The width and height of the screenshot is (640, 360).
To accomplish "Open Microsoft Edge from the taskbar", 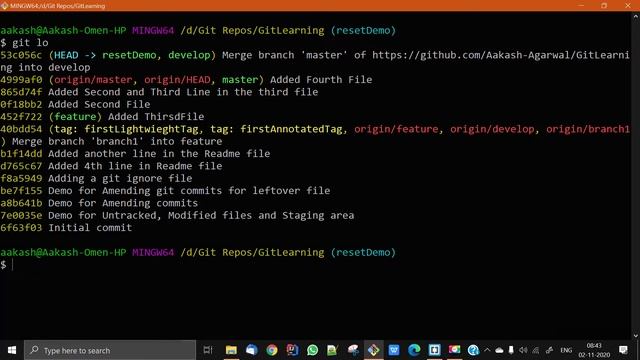I will point(414,350).
